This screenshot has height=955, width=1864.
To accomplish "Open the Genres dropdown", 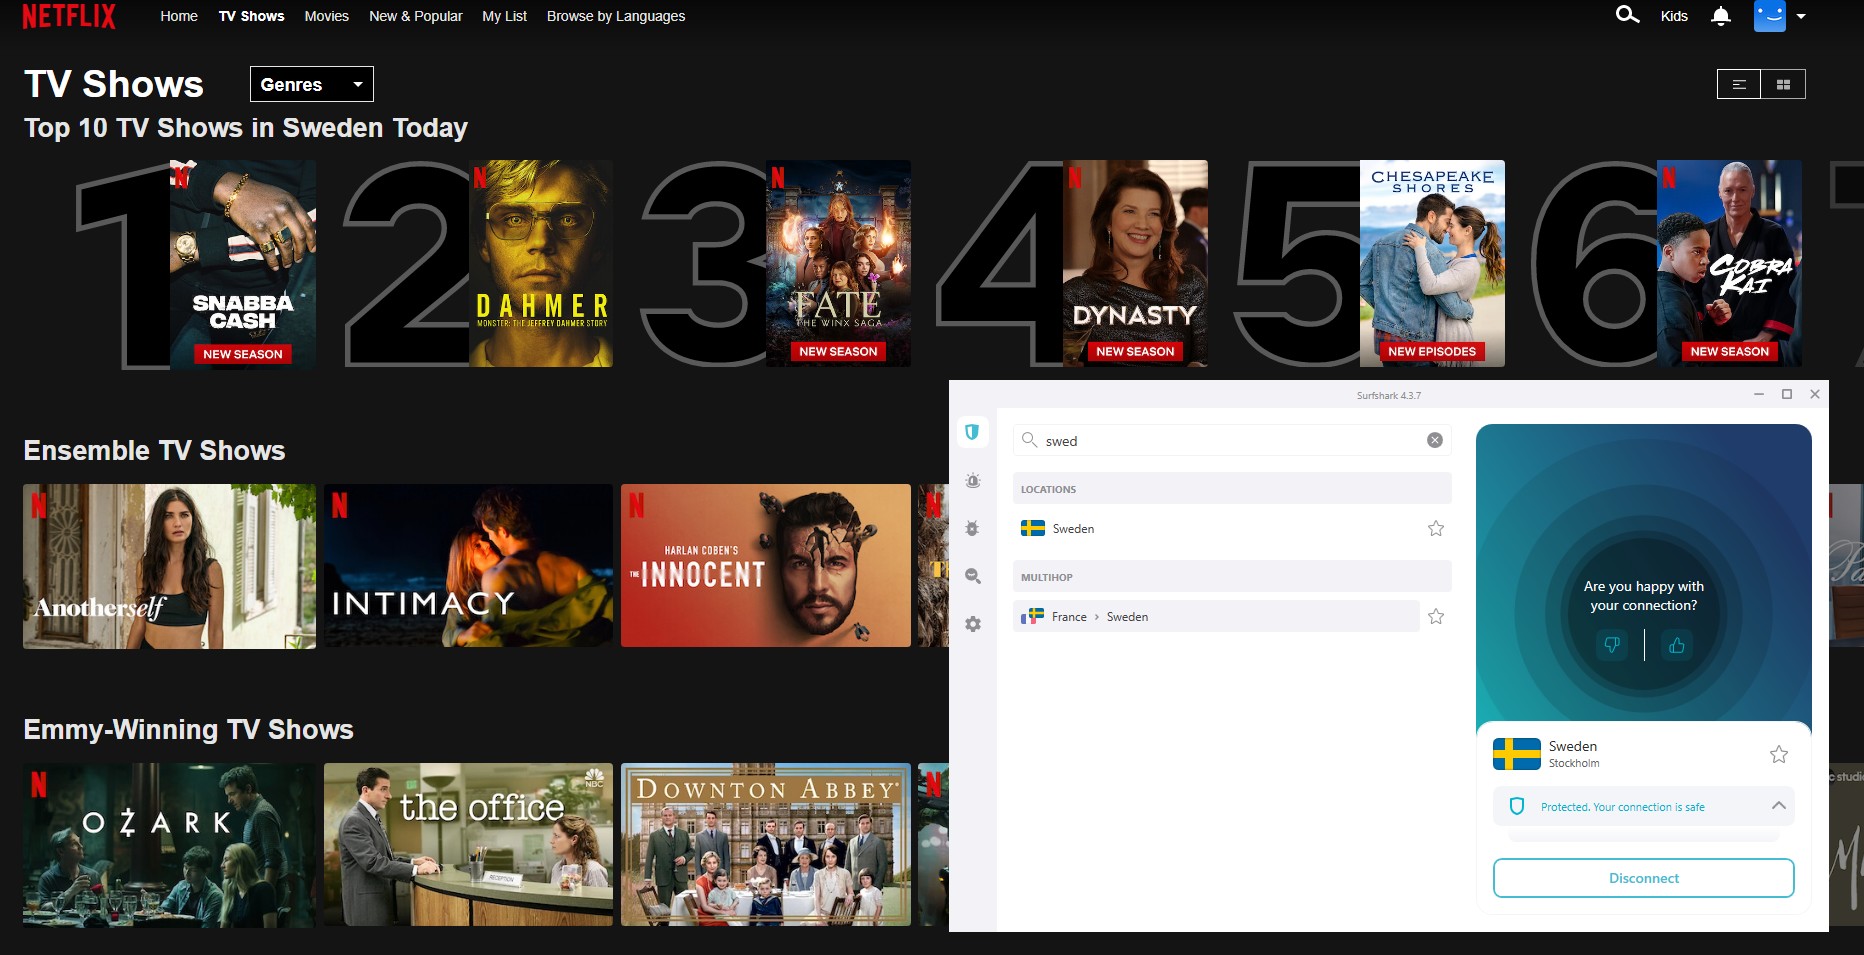I will click(312, 84).
